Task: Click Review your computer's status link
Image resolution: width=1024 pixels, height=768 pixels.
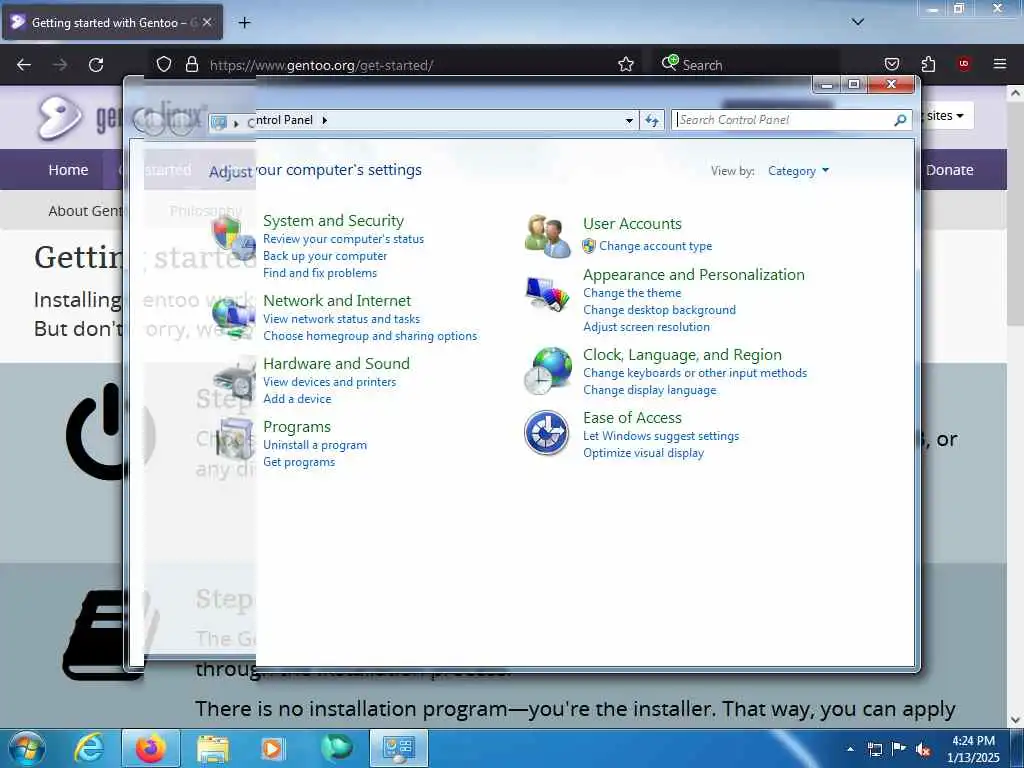Action: (x=344, y=239)
